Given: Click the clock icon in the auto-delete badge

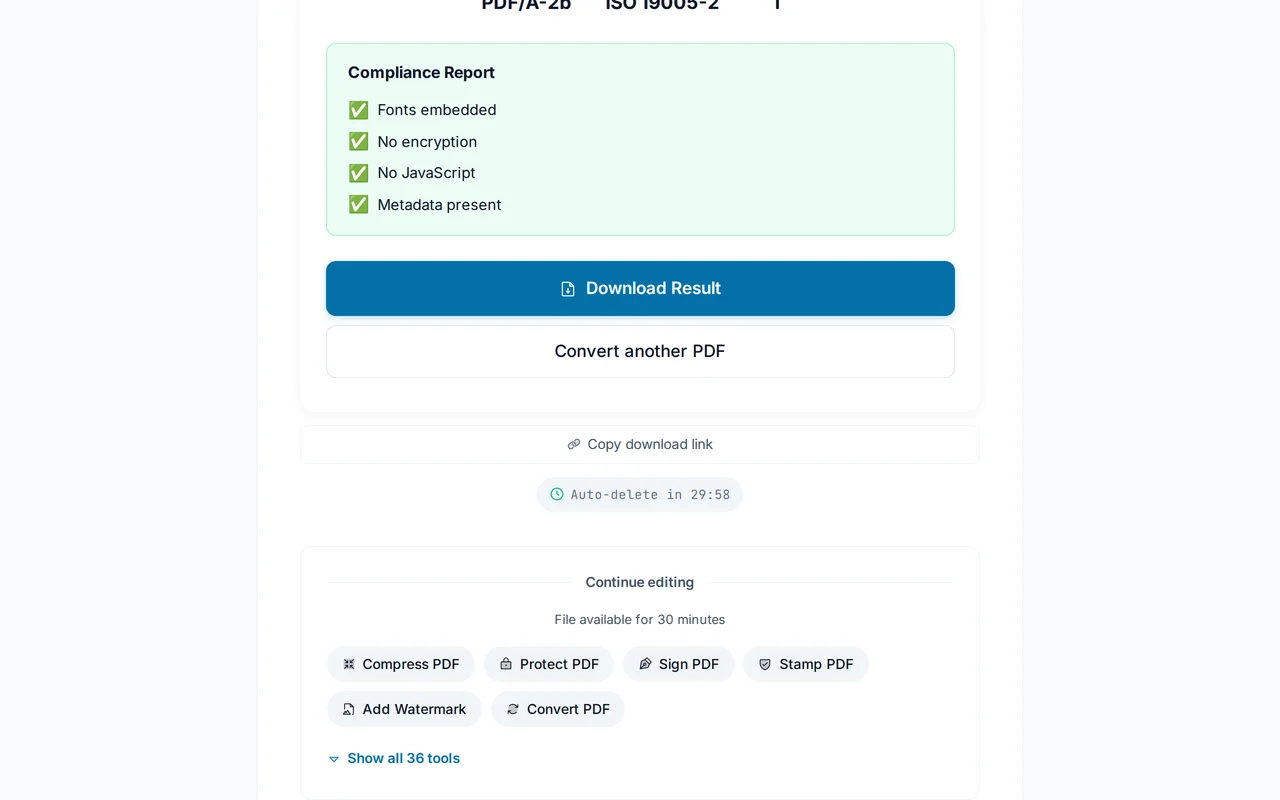Looking at the screenshot, I should coord(556,494).
